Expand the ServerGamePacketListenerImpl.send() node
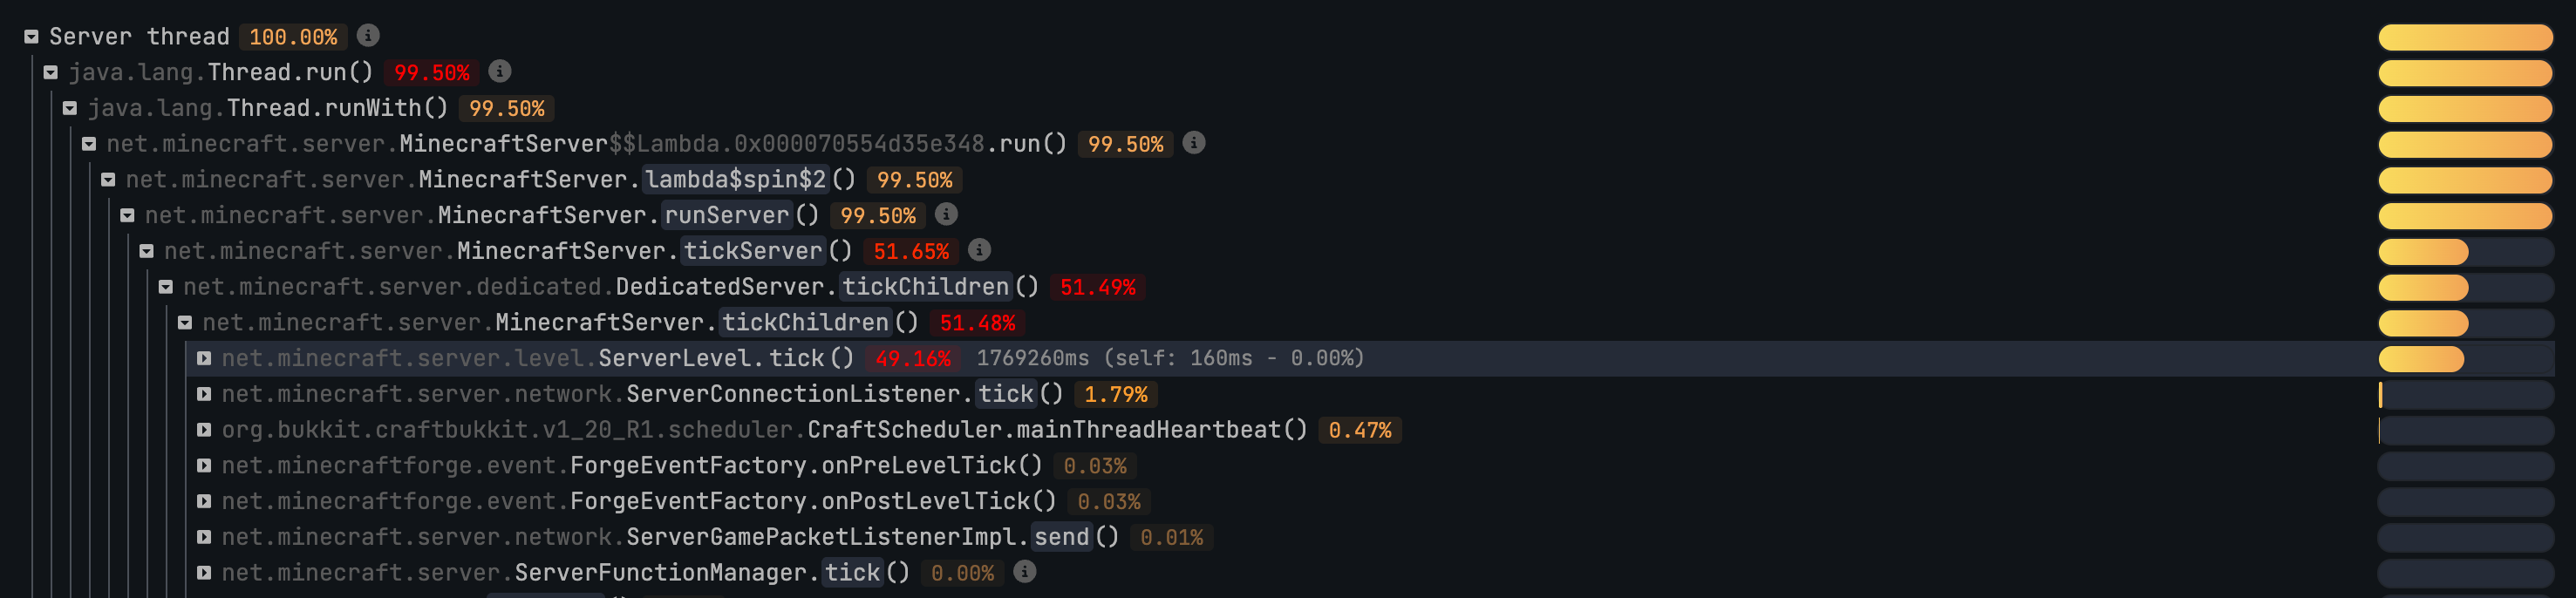The height and width of the screenshot is (598, 2576). [204, 537]
